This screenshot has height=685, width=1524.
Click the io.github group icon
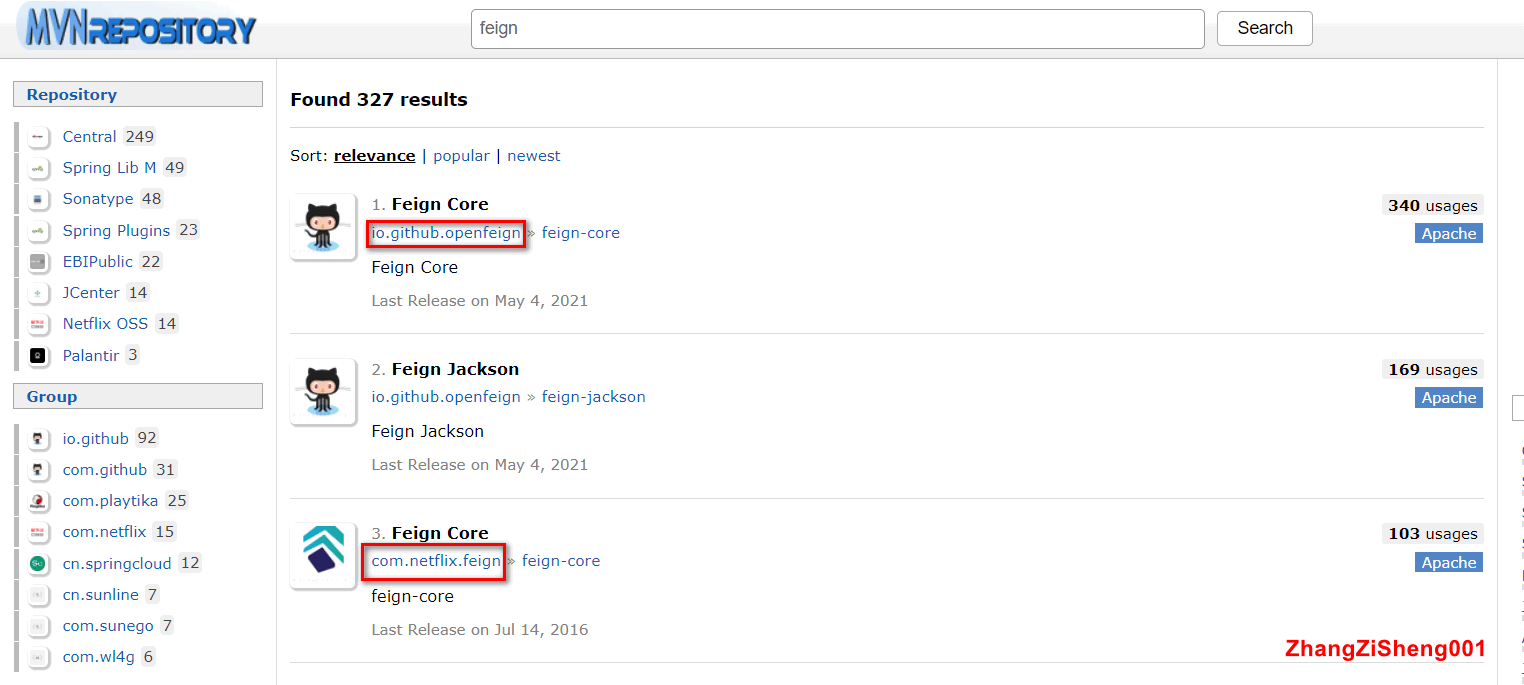click(x=38, y=439)
